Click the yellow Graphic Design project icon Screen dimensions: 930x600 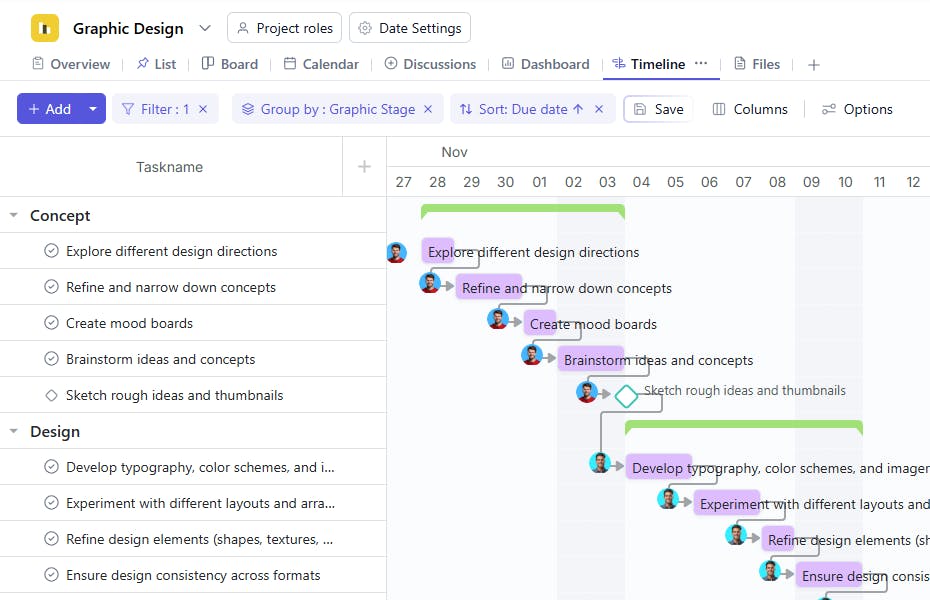point(45,28)
